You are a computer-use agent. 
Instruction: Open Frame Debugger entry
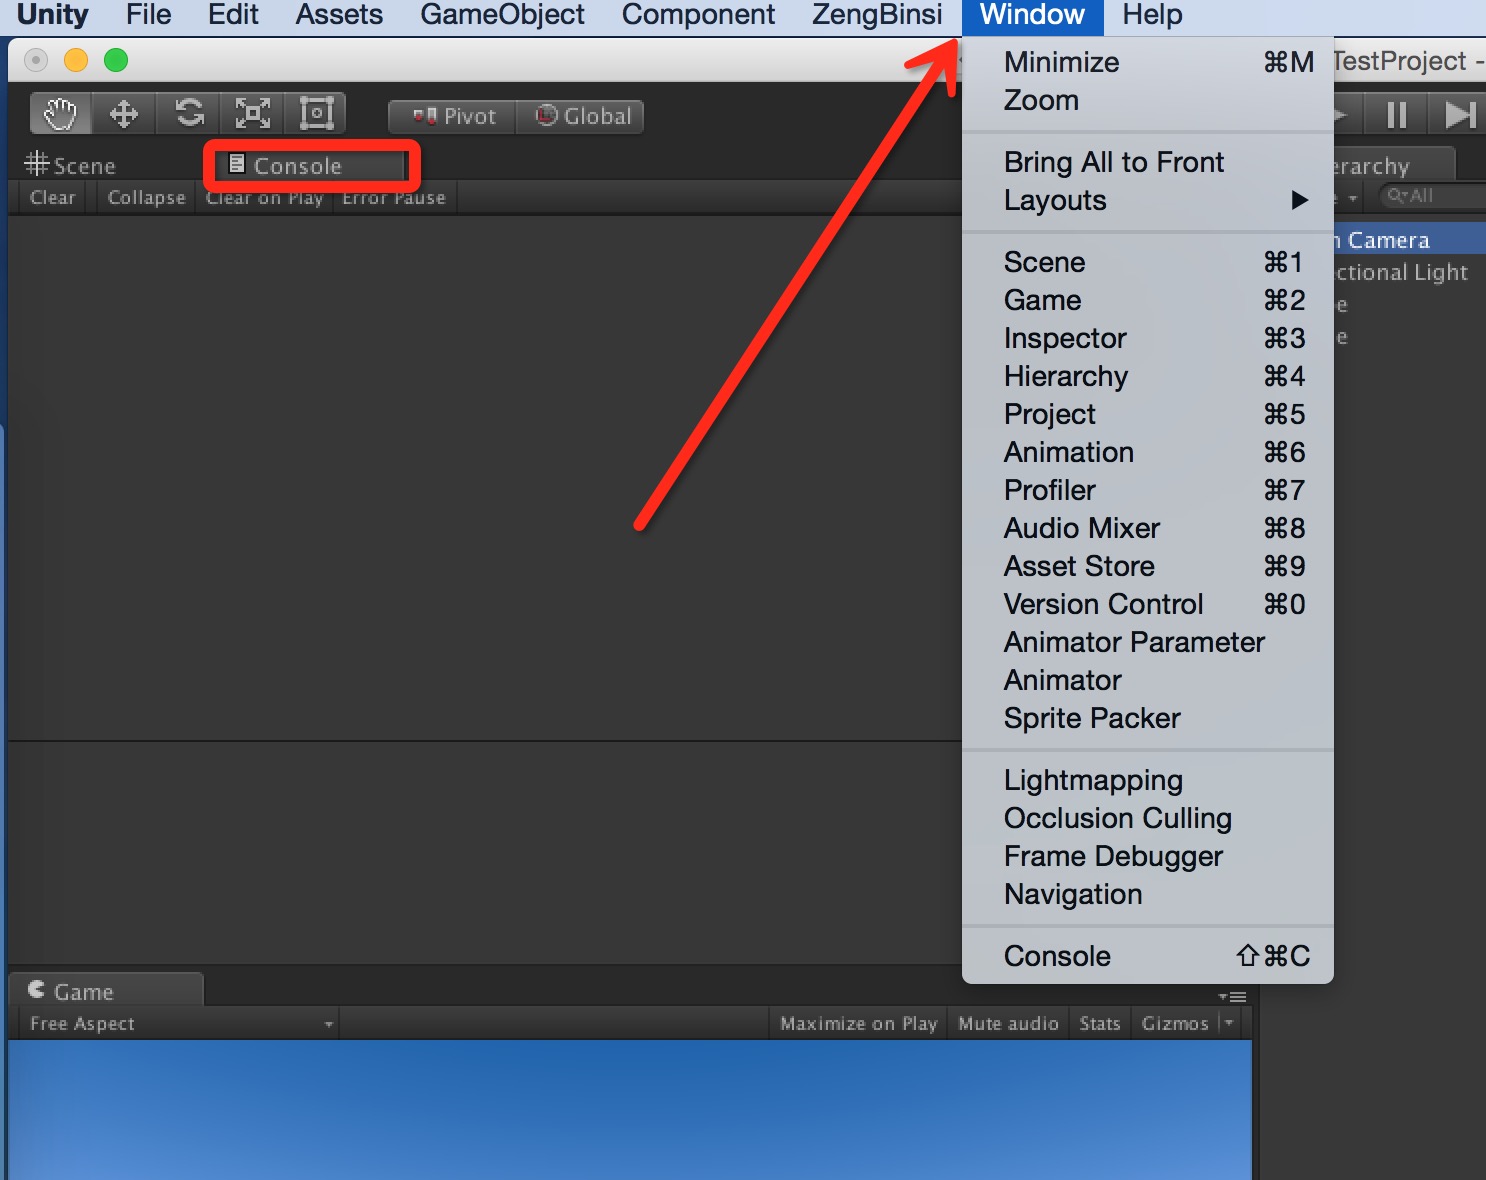point(1148,856)
